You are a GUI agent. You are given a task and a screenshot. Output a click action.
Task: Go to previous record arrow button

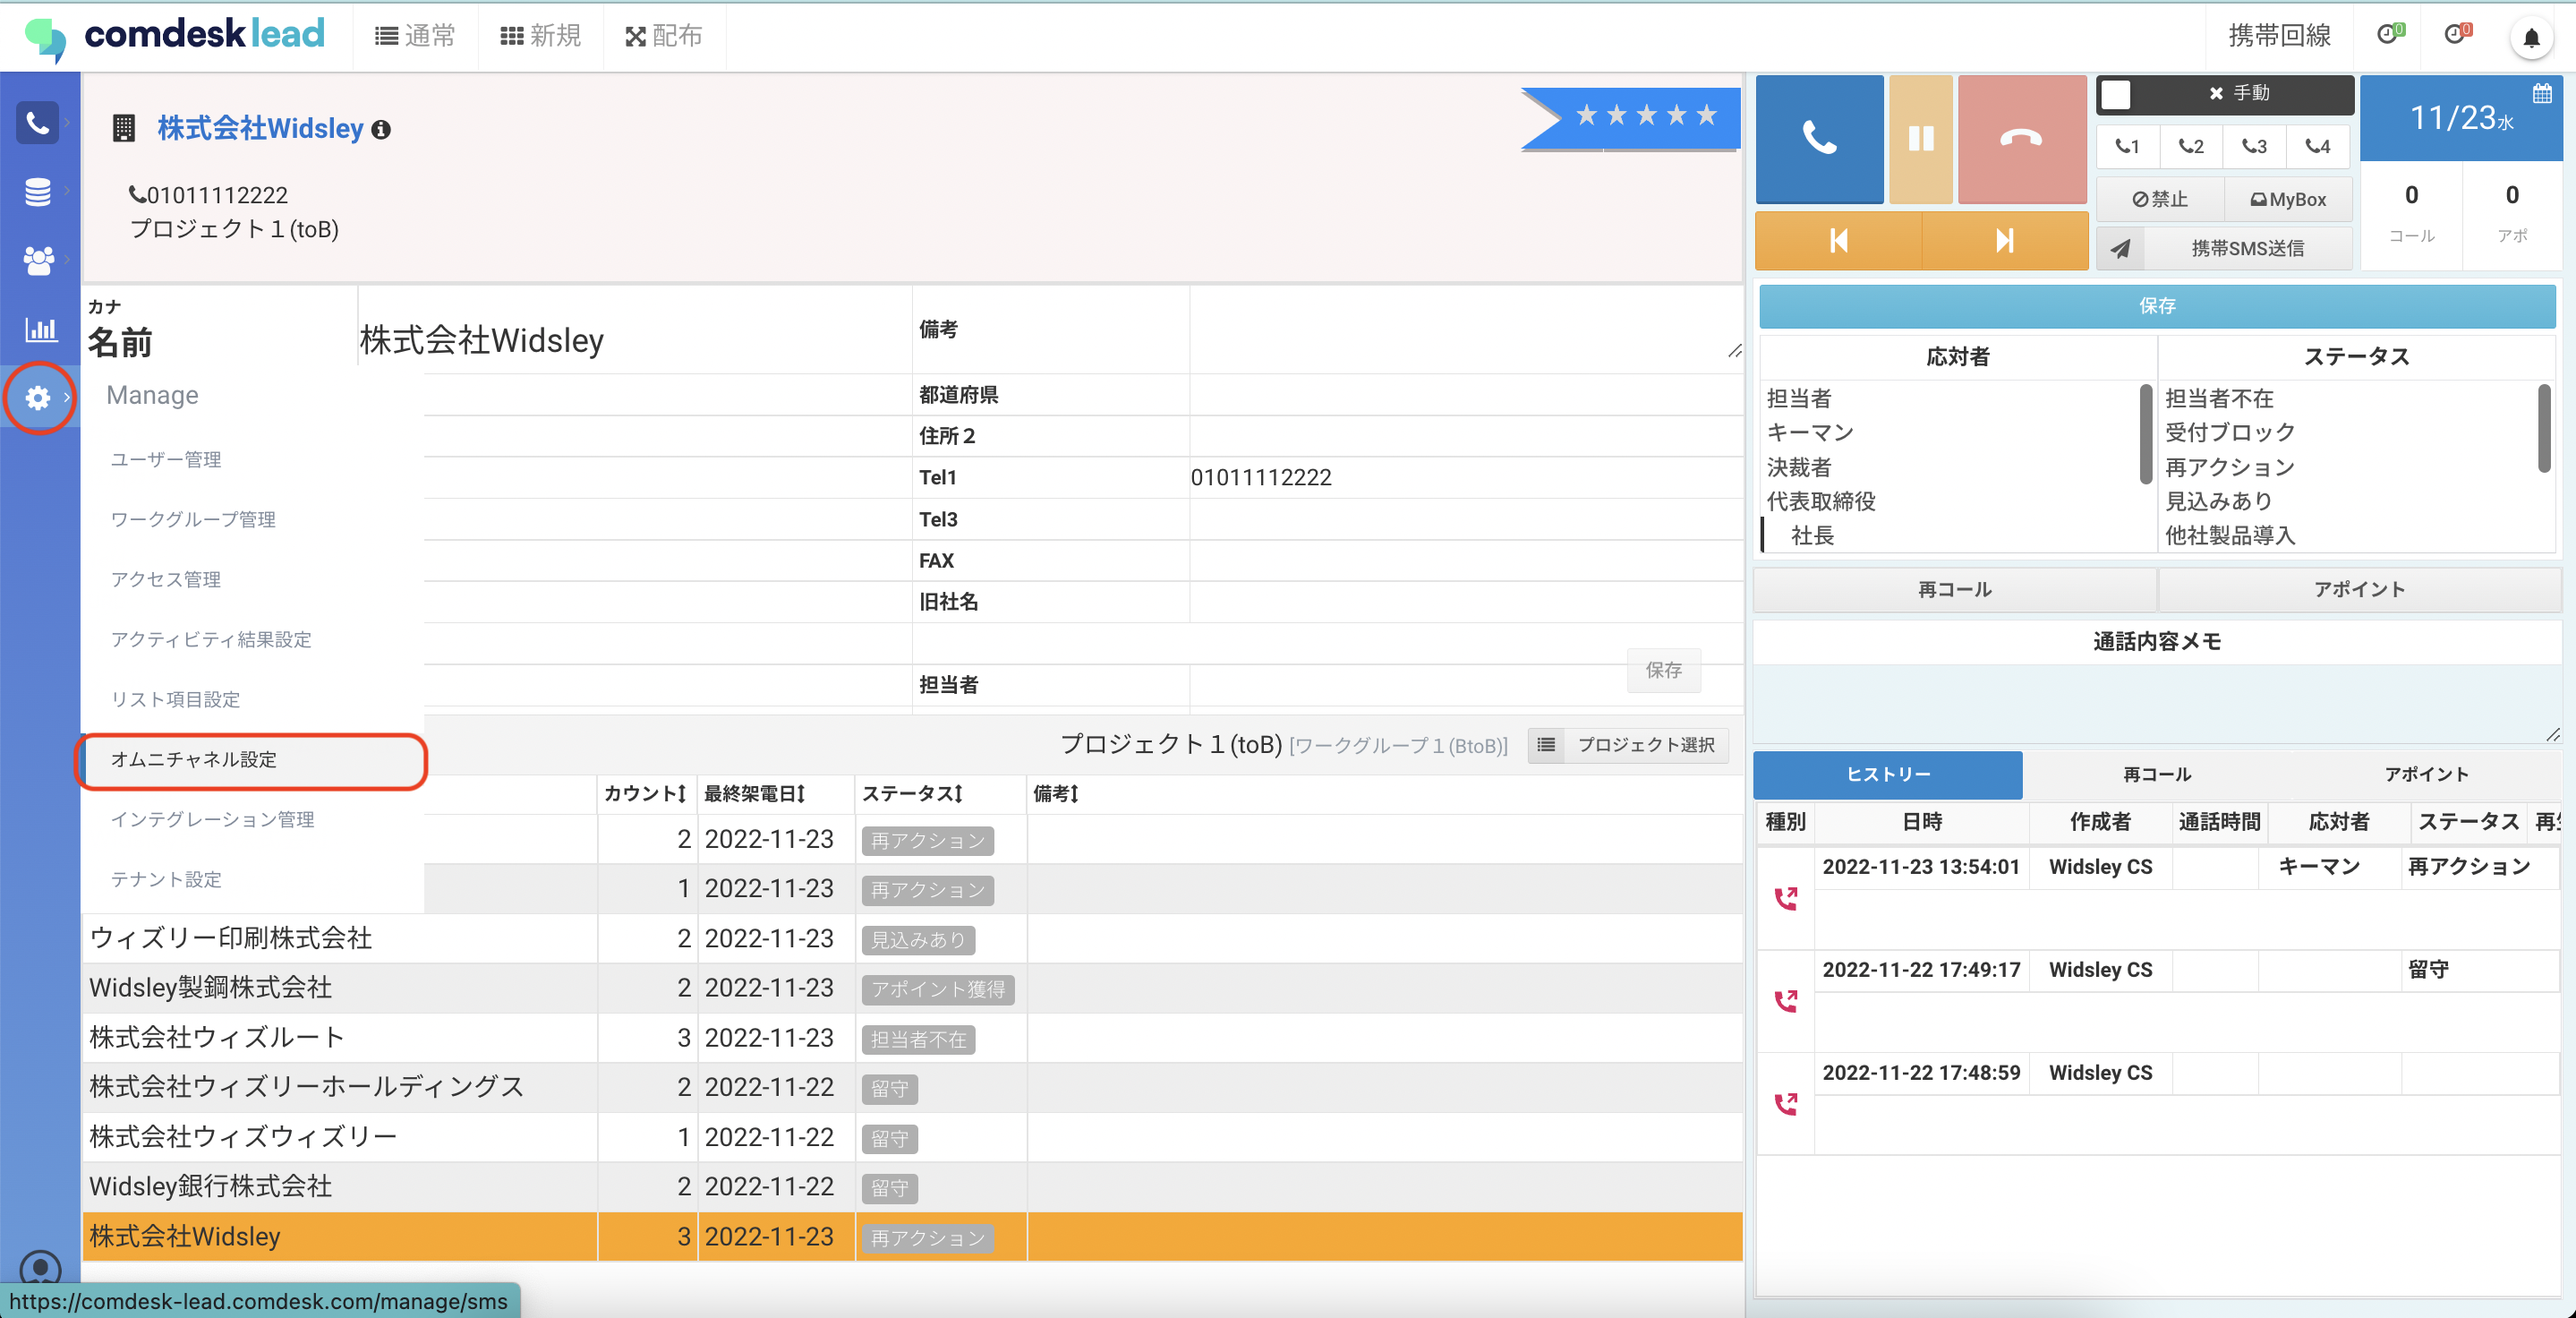coord(1838,240)
